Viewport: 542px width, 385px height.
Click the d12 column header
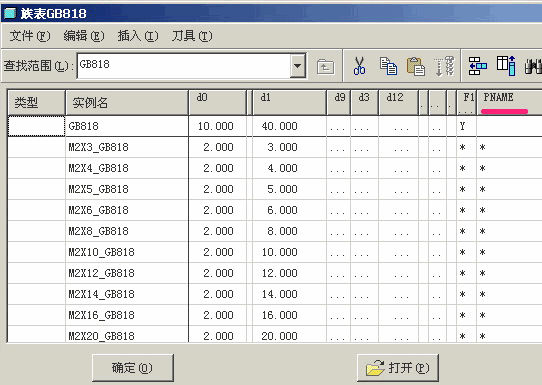coord(399,103)
